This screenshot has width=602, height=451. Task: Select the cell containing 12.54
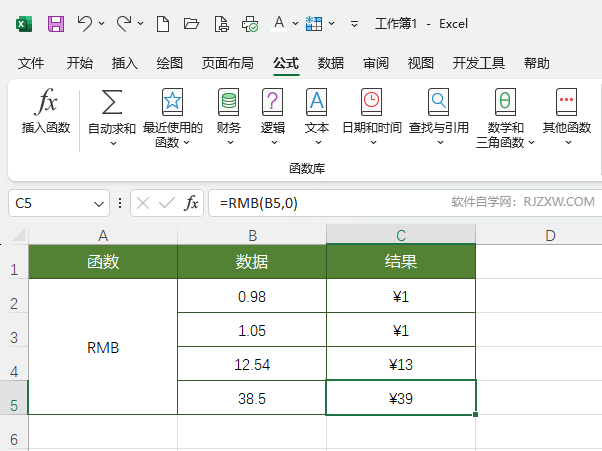[x=252, y=364]
